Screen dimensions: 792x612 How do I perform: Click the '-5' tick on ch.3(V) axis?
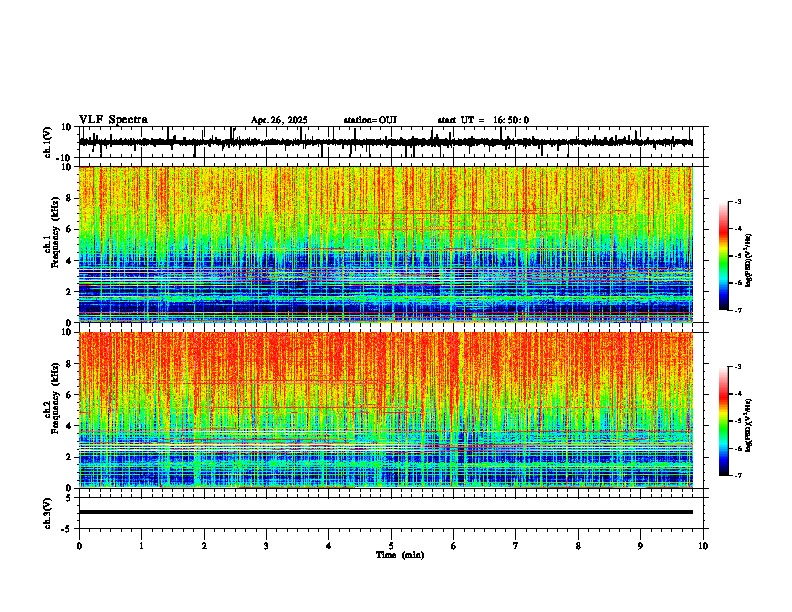point(67,529)
